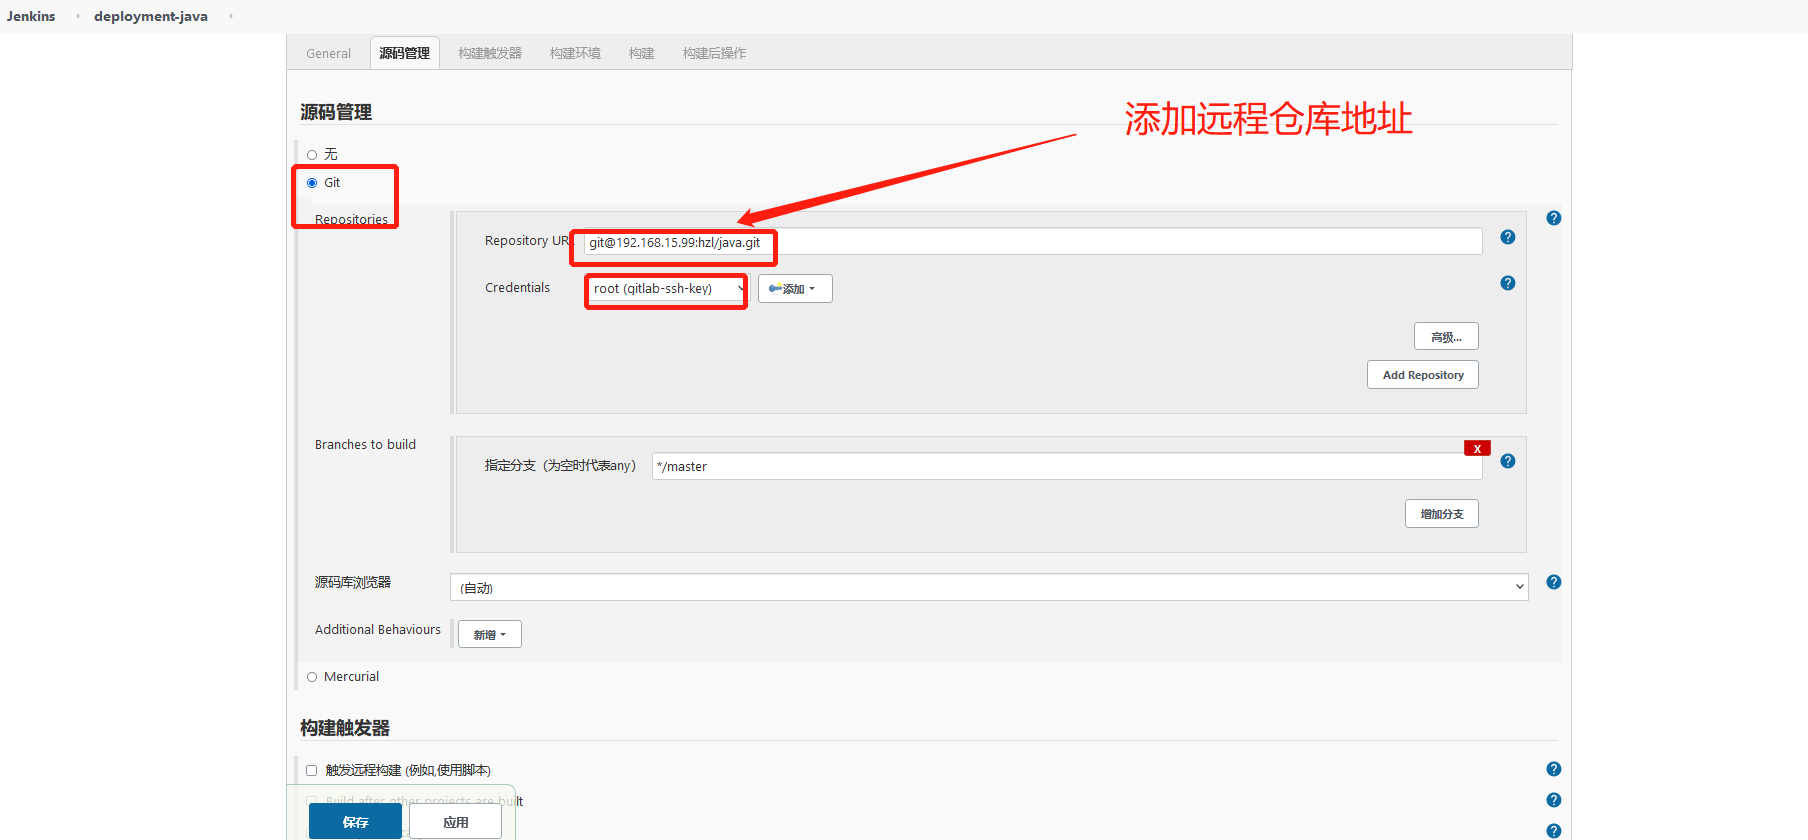Switch to the 构建 tab

641,53
